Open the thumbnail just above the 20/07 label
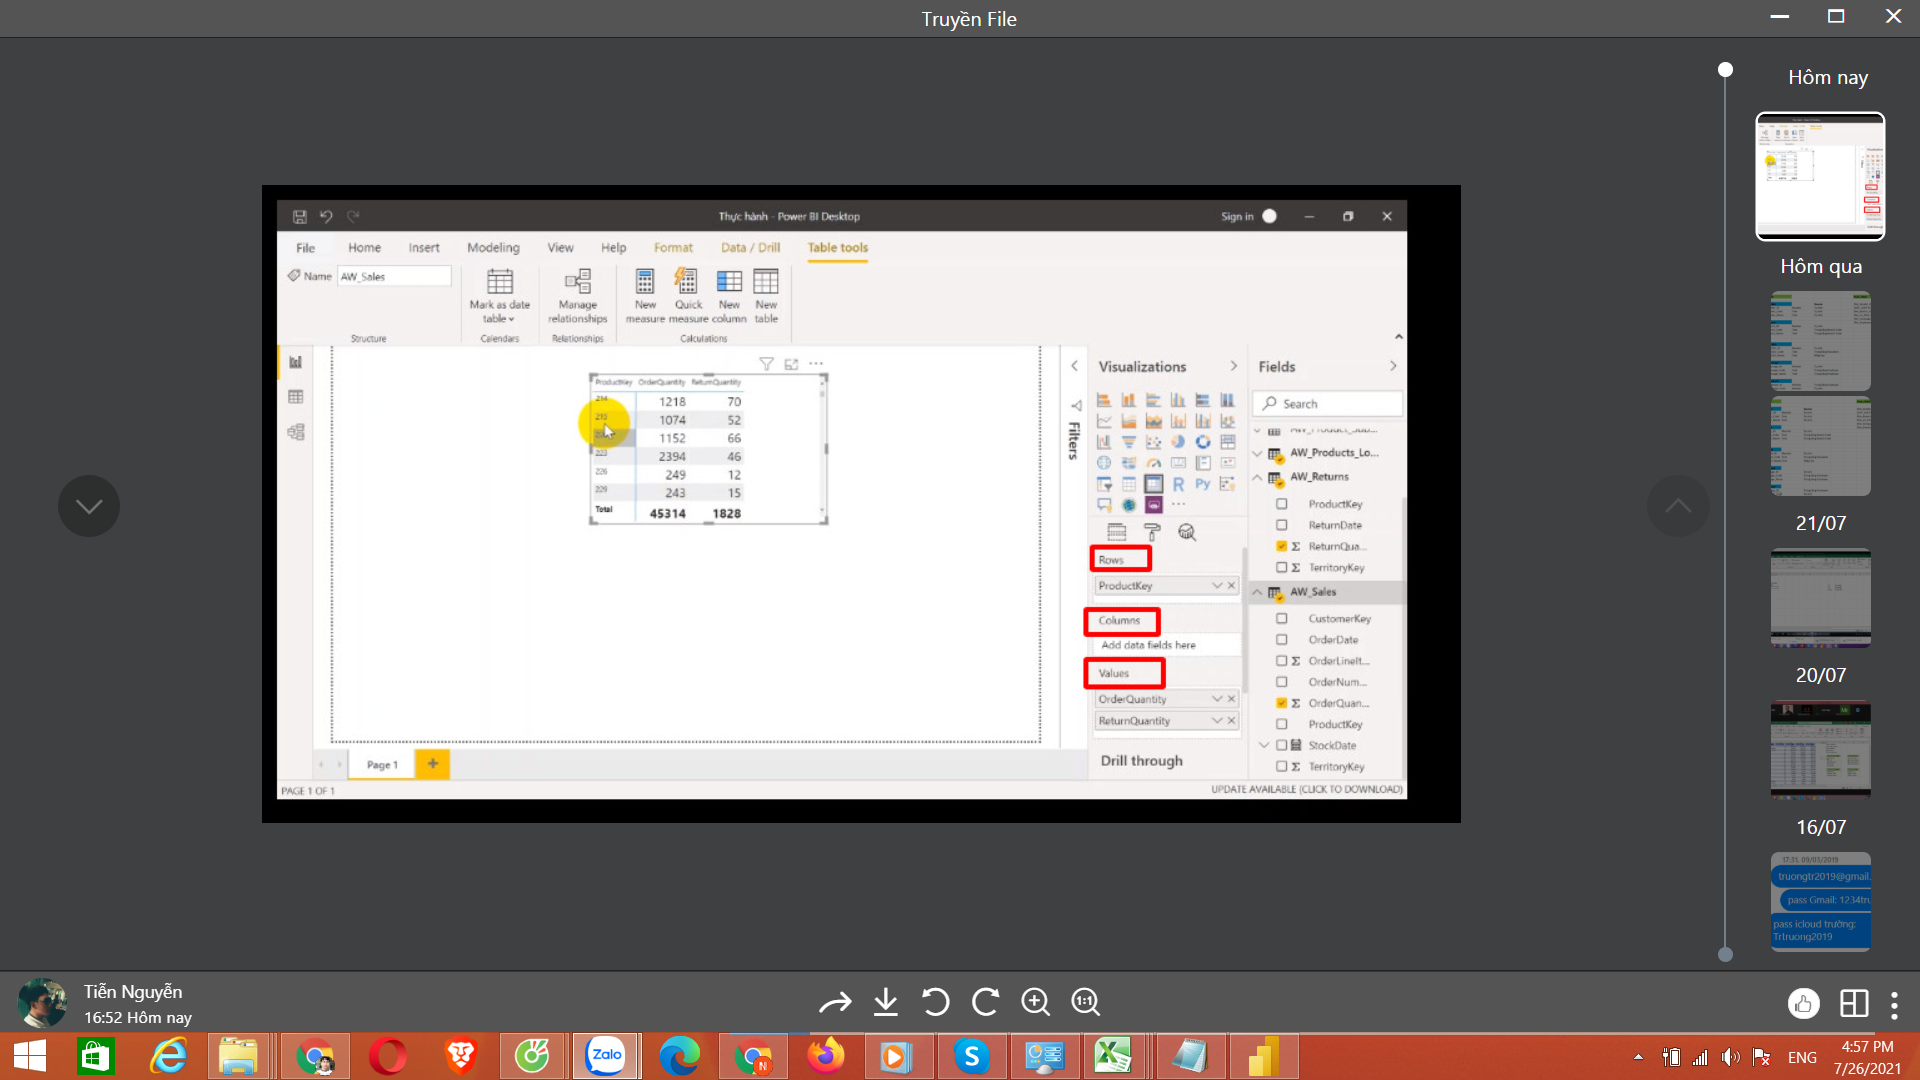 click(x=1820, y=598)
